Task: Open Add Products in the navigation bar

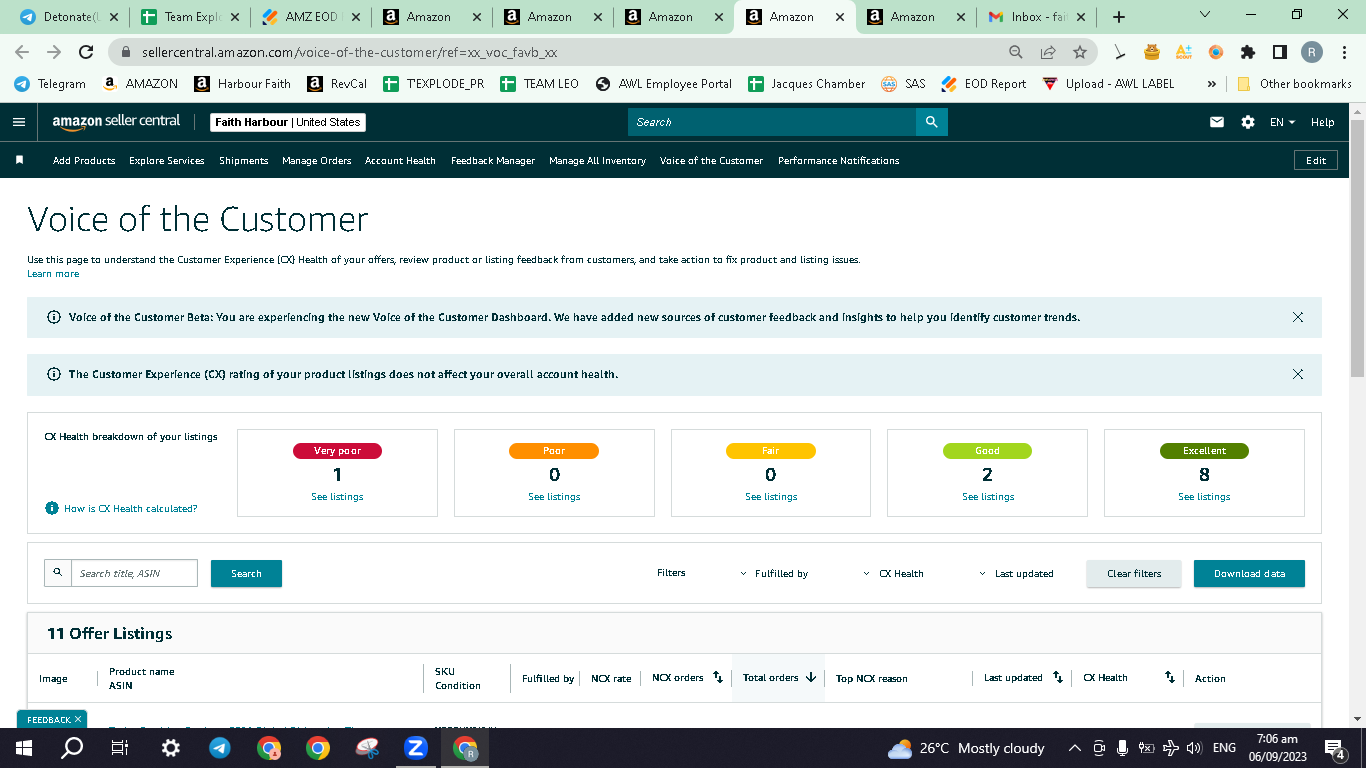Action: pos(84,160)
